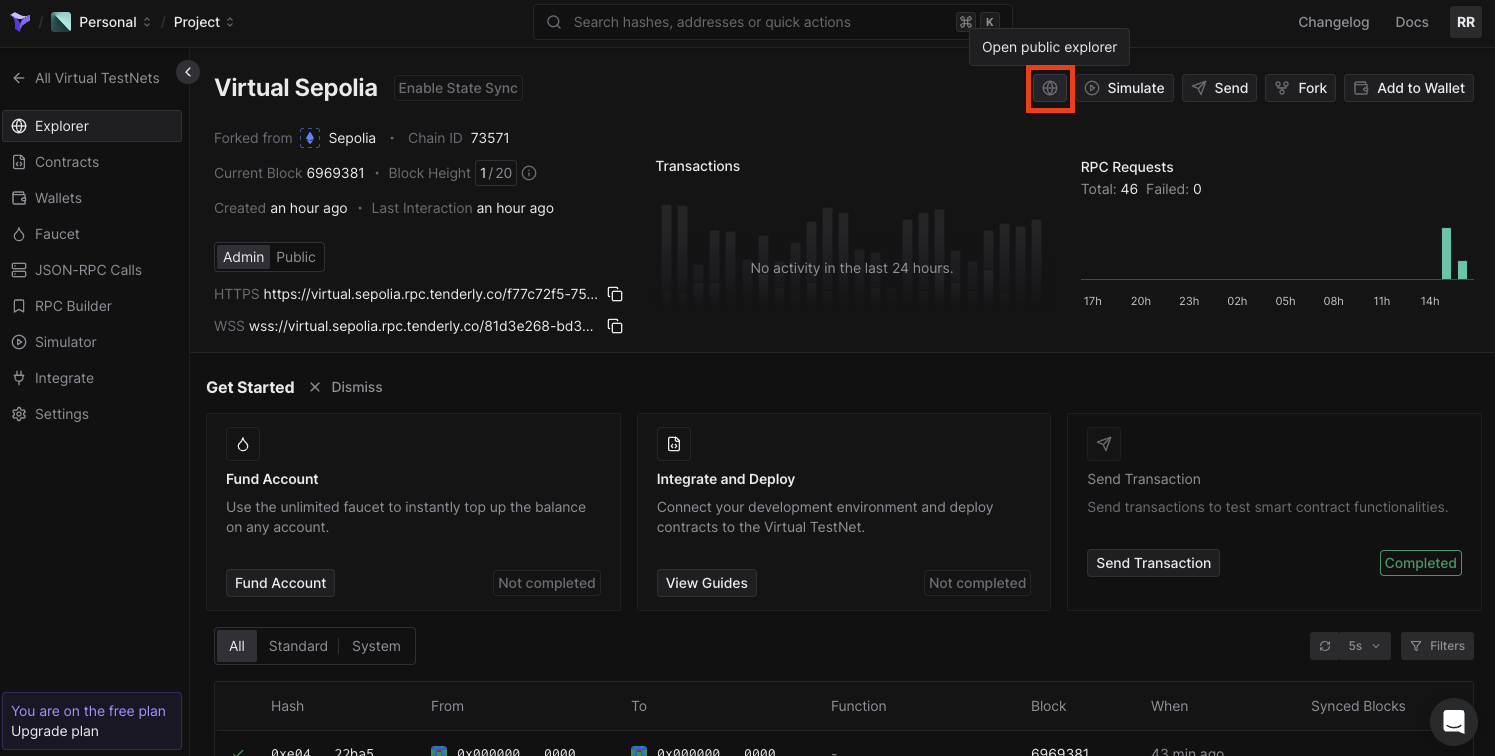
Task: Click the Chain ID value 73571
Action: (x=490, y=138)
